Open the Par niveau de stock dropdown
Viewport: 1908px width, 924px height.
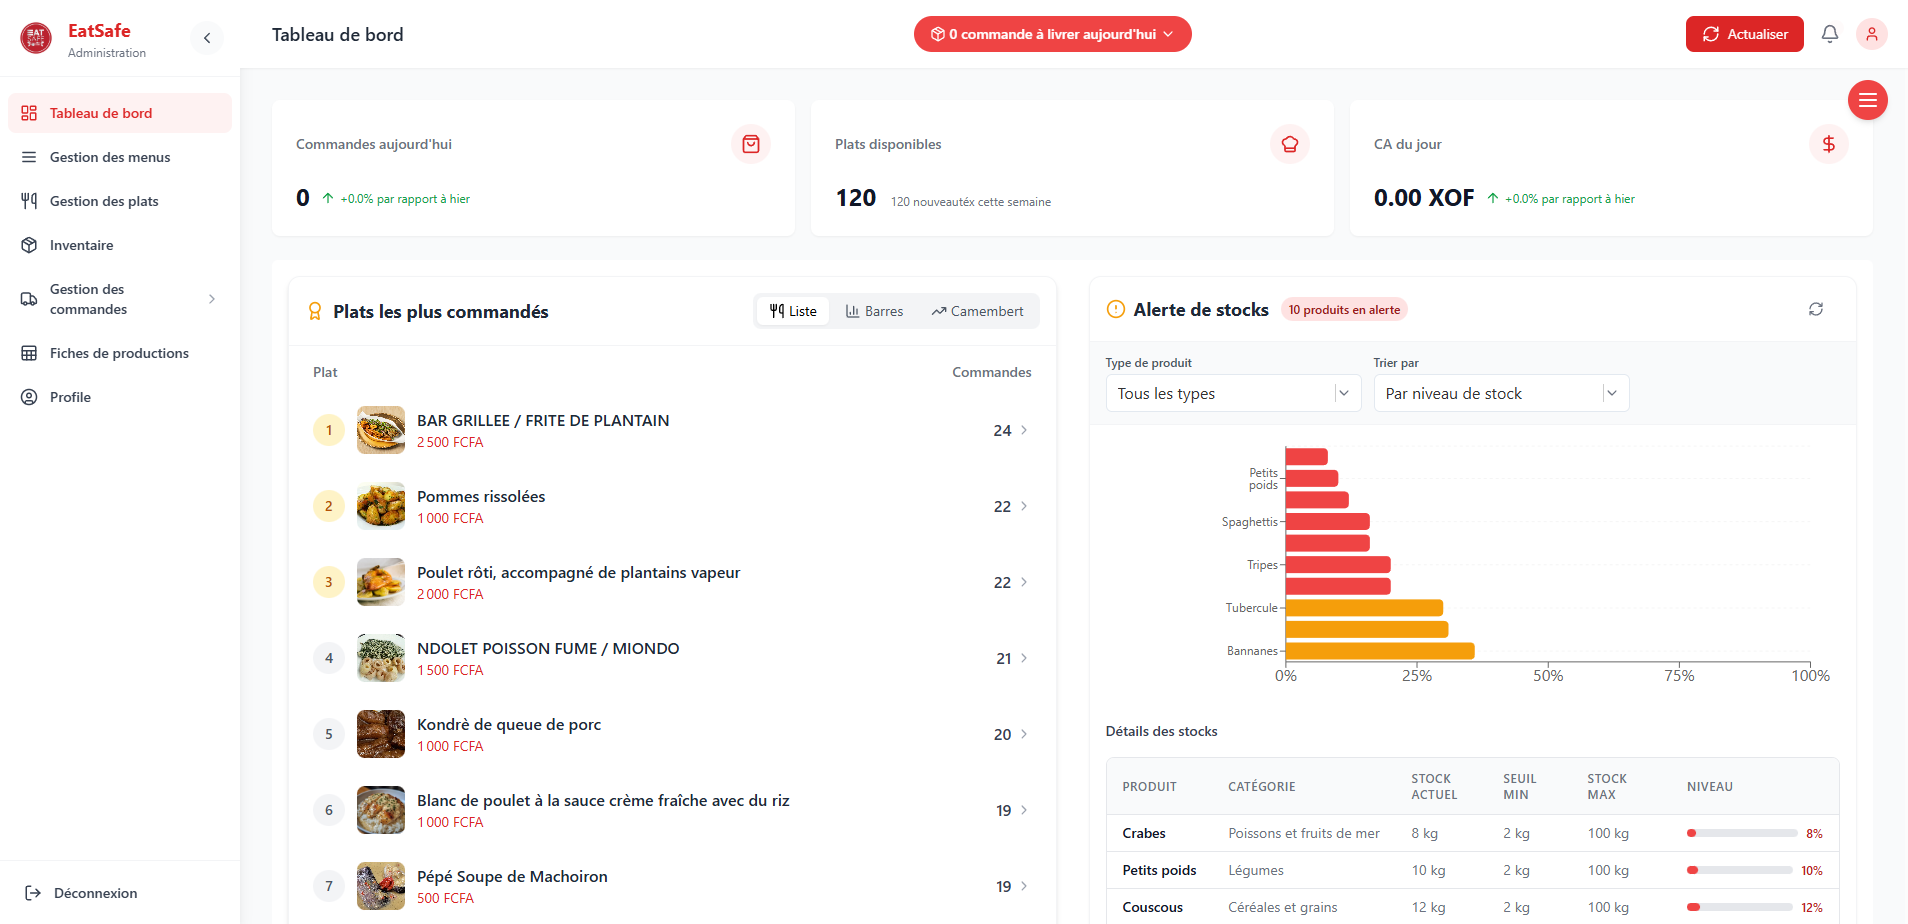click(x=1500, y=393)
